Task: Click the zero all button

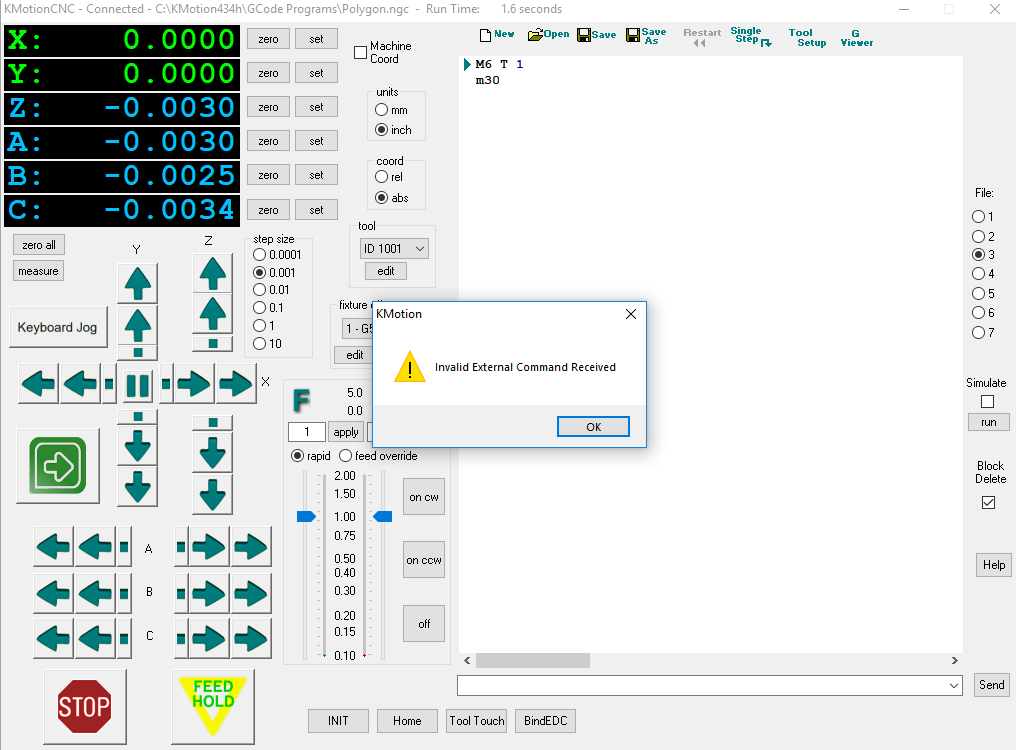Action: [39, 245]
